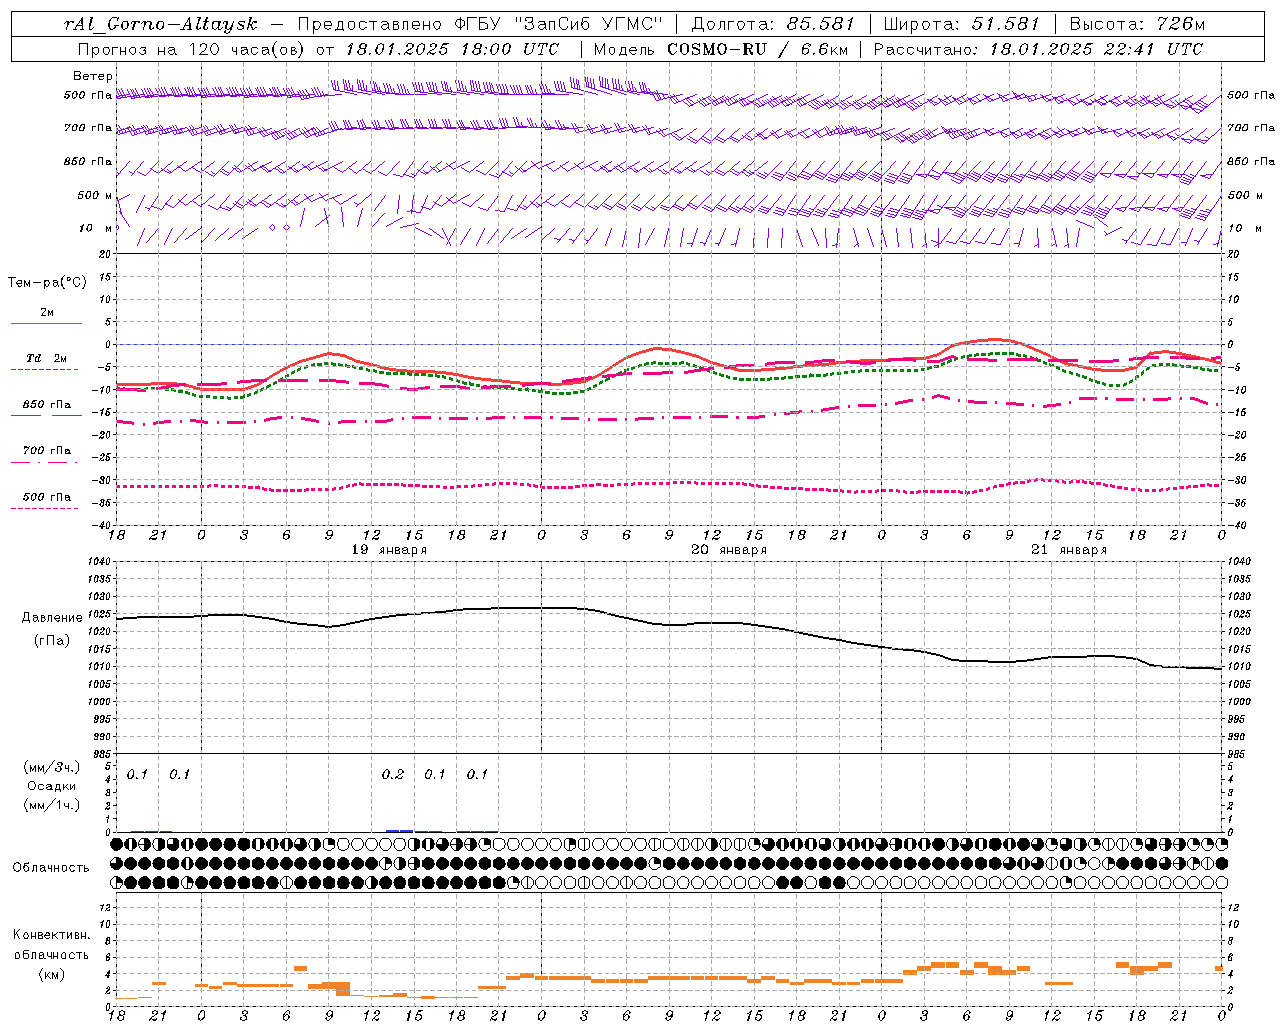
Task: Click the 12 value on left convective cloud axis
Action: tap(105, 907)
